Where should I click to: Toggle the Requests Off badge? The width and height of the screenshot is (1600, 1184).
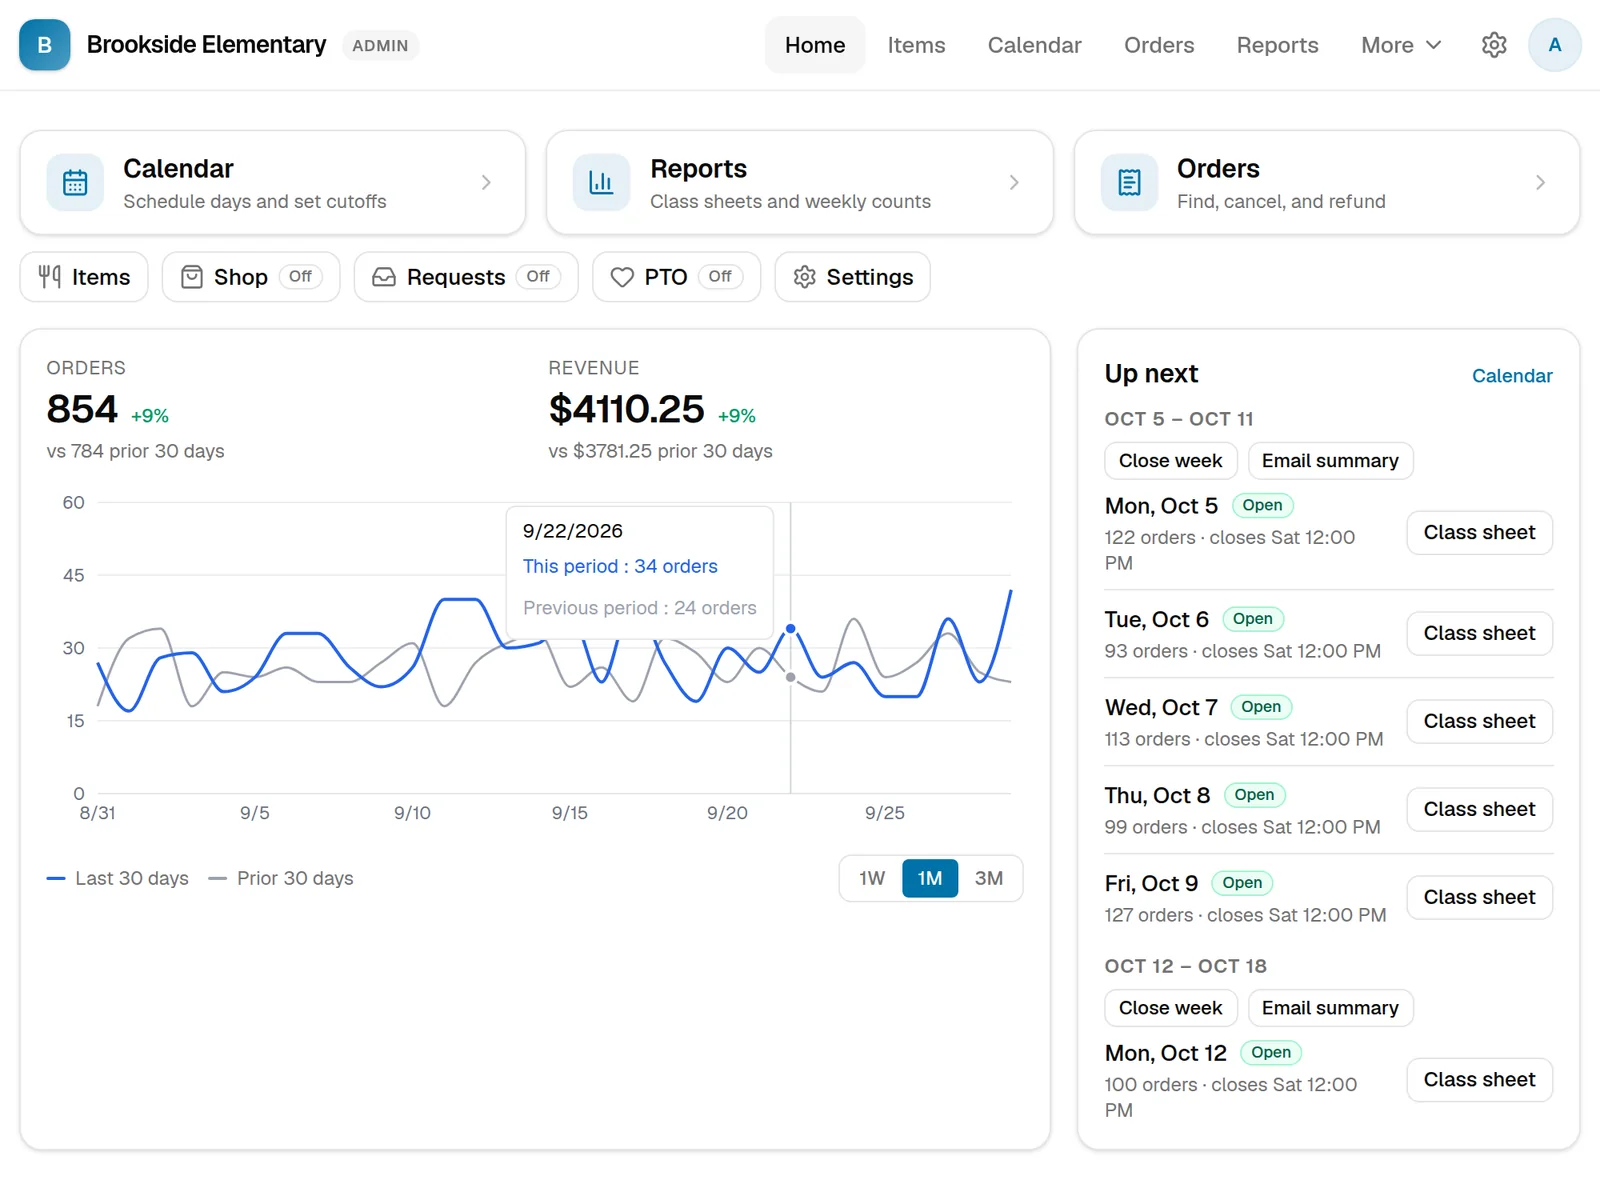[538, 277]
